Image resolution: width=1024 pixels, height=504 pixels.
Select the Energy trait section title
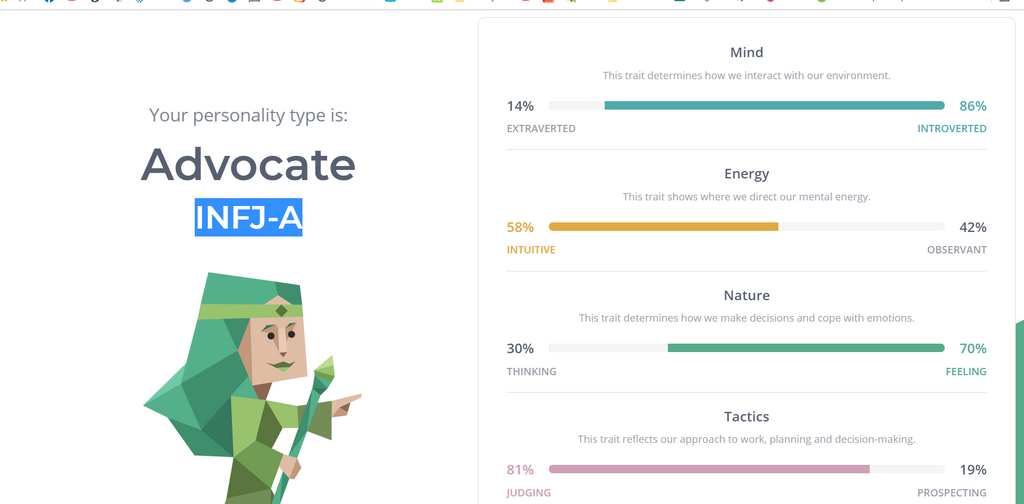tap(746, 174)
